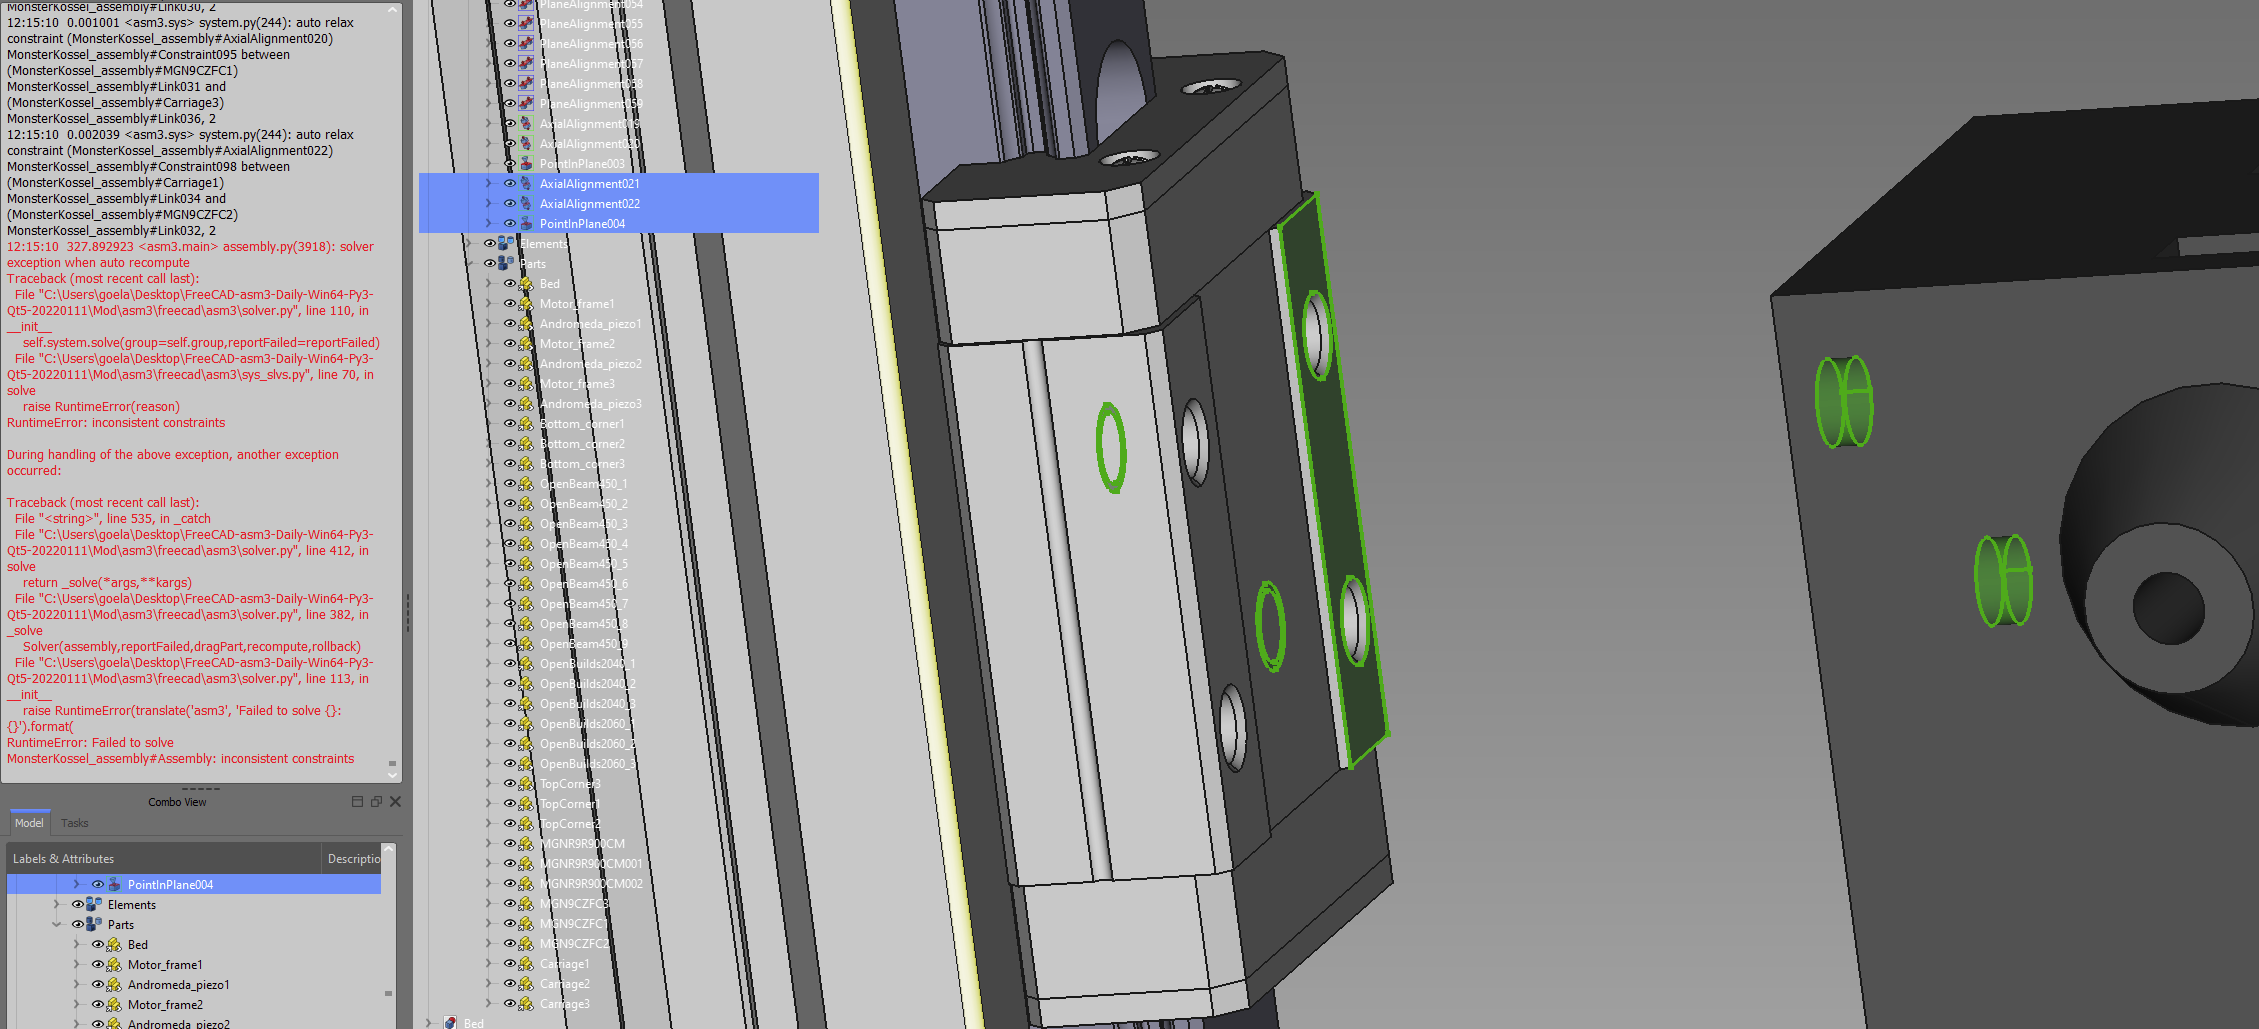Image resolution: width=2259 pixels, height=1029 pixels.
Task: Toggle visibility of PlaneAlignment056
Action: tap(510, 43)
